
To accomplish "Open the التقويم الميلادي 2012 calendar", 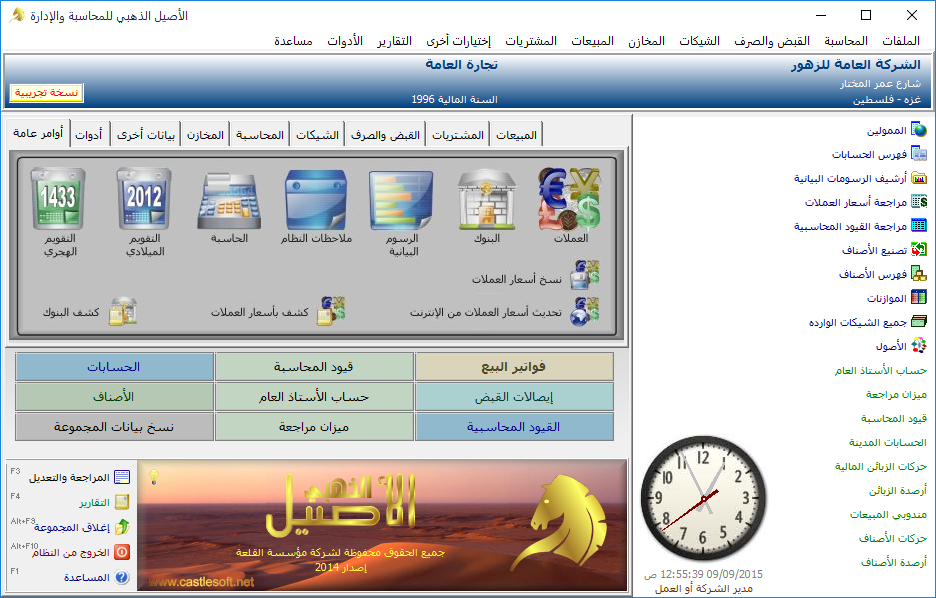I will [x=144, y=199].
